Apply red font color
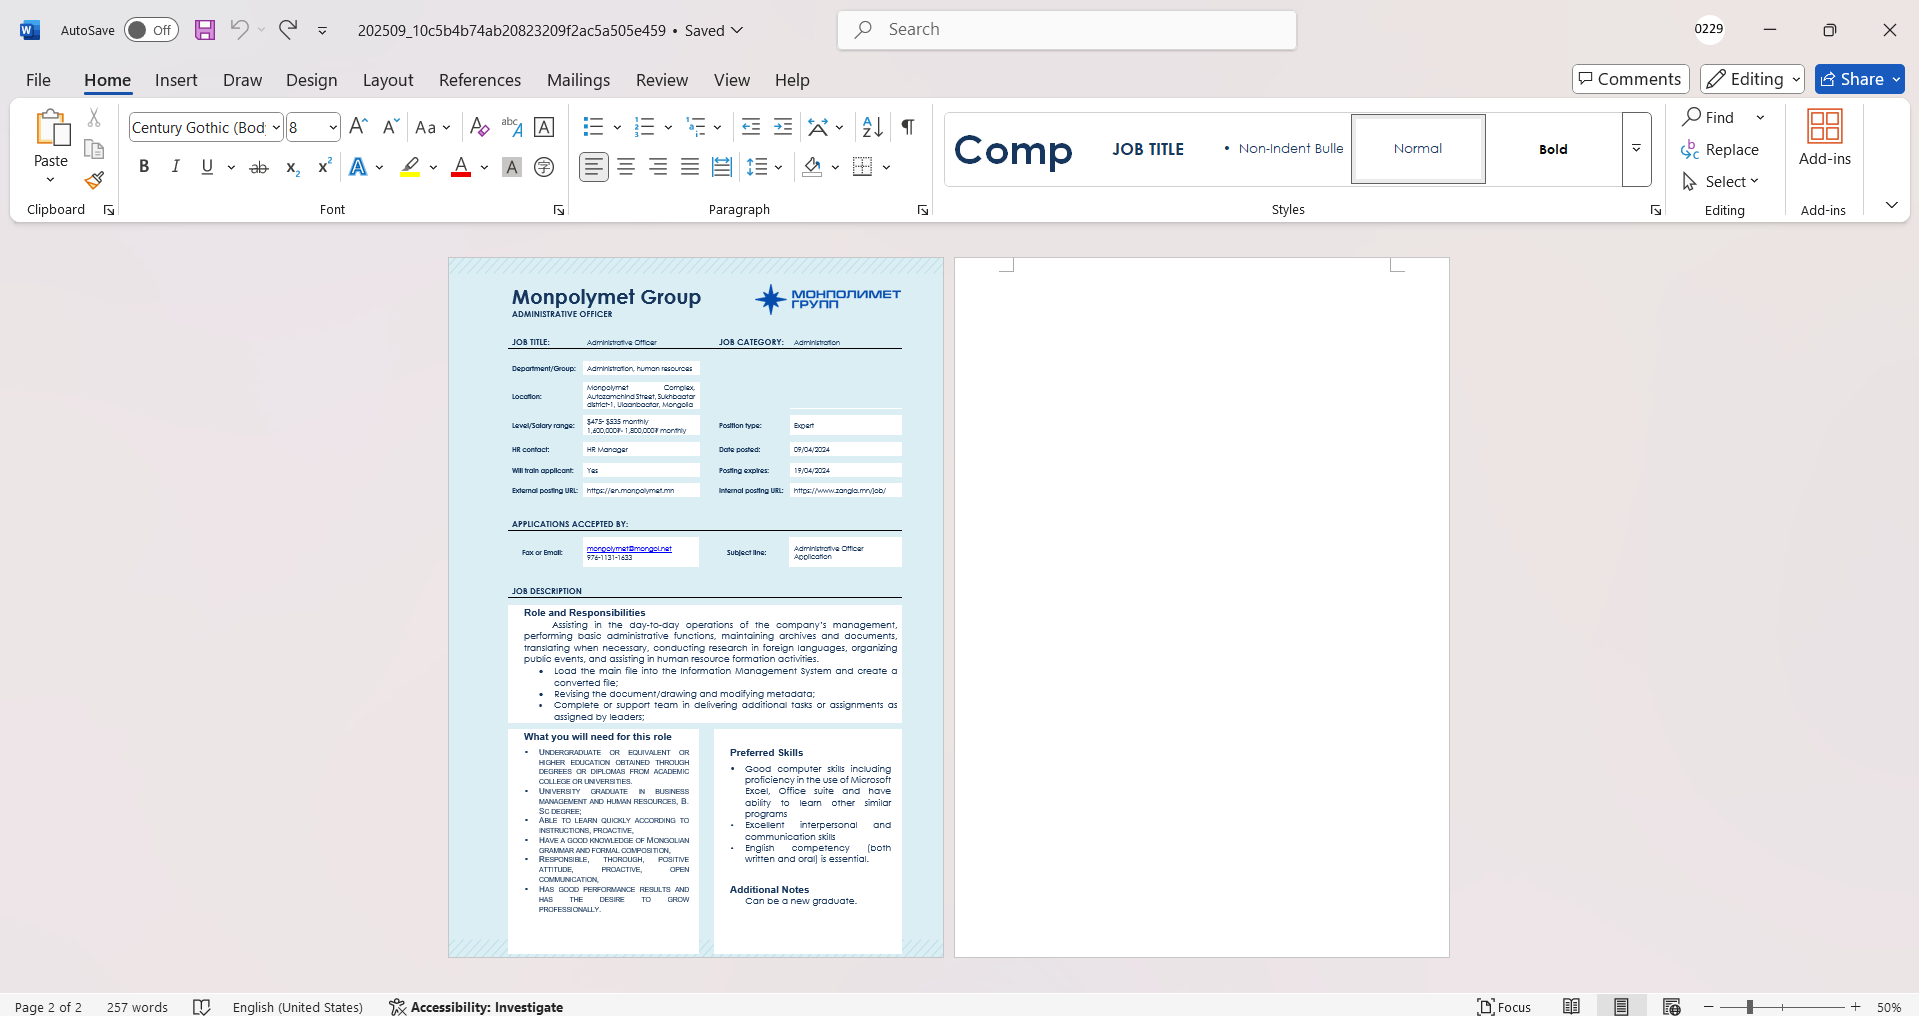The width and height of the screenshot is (1919, 1016). tap(461, 167)
